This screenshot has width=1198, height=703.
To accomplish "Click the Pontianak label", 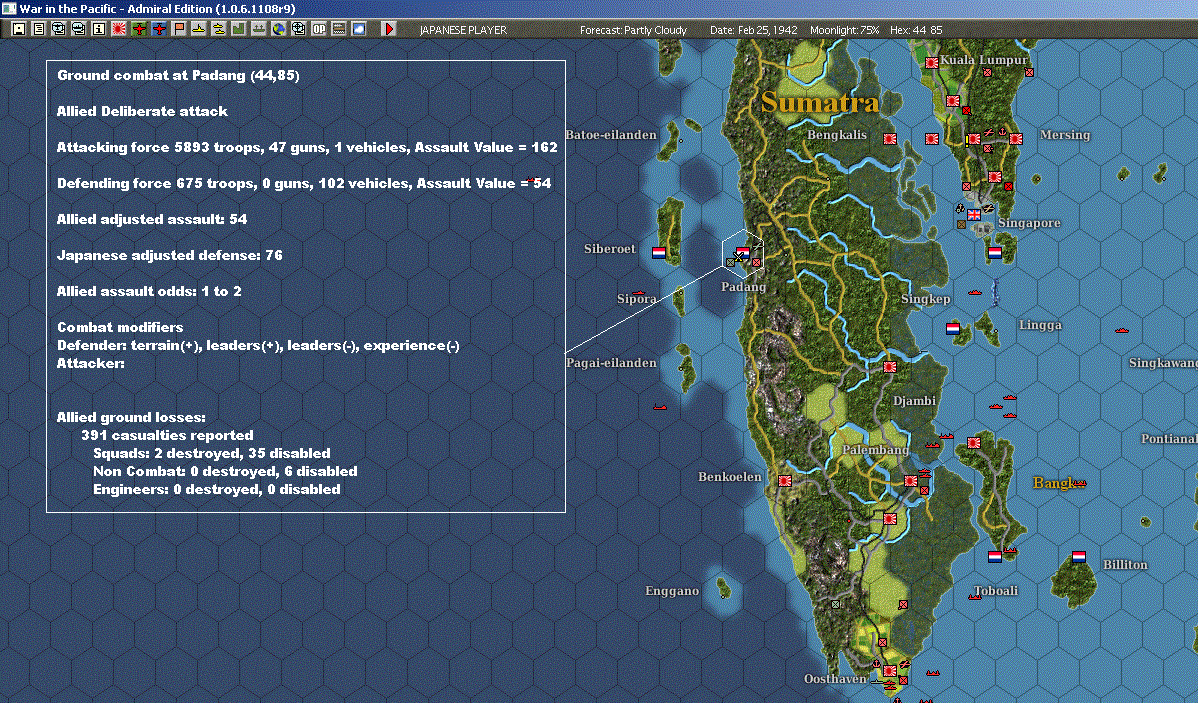I will coord(1169,439).
